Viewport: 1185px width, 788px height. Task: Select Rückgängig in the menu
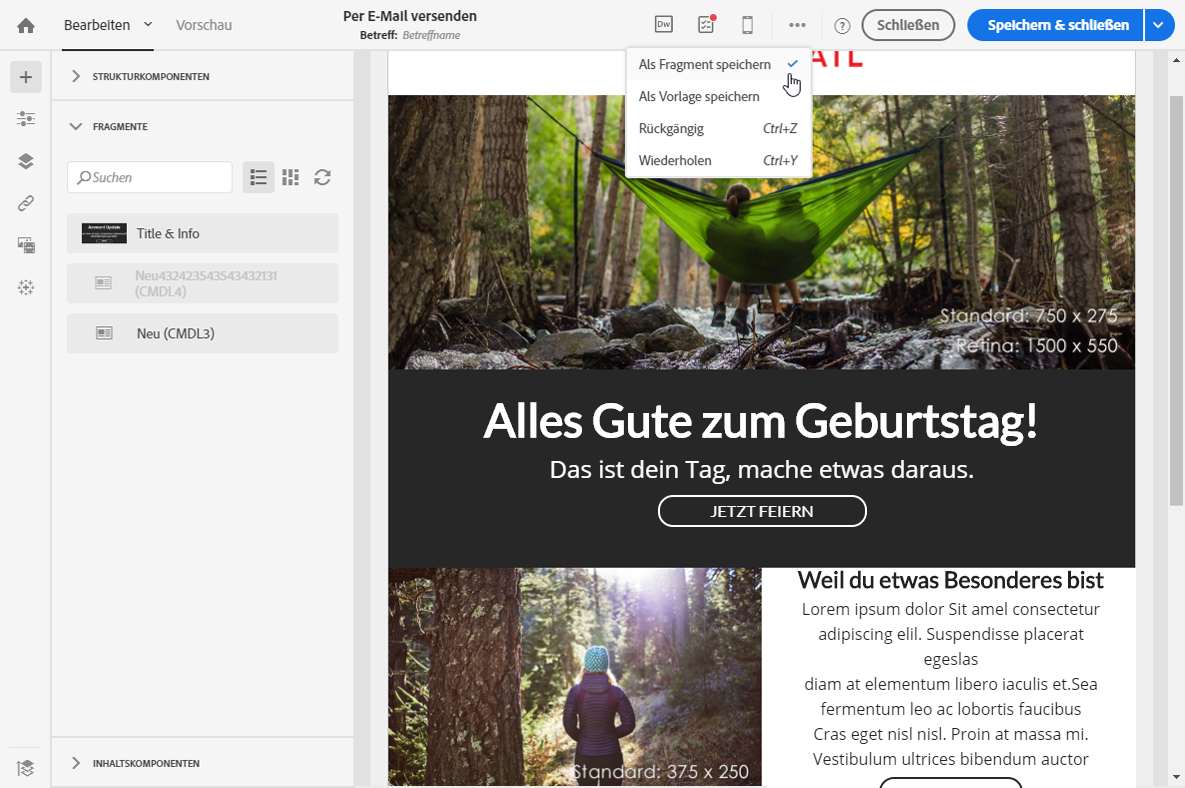(719, 128)
